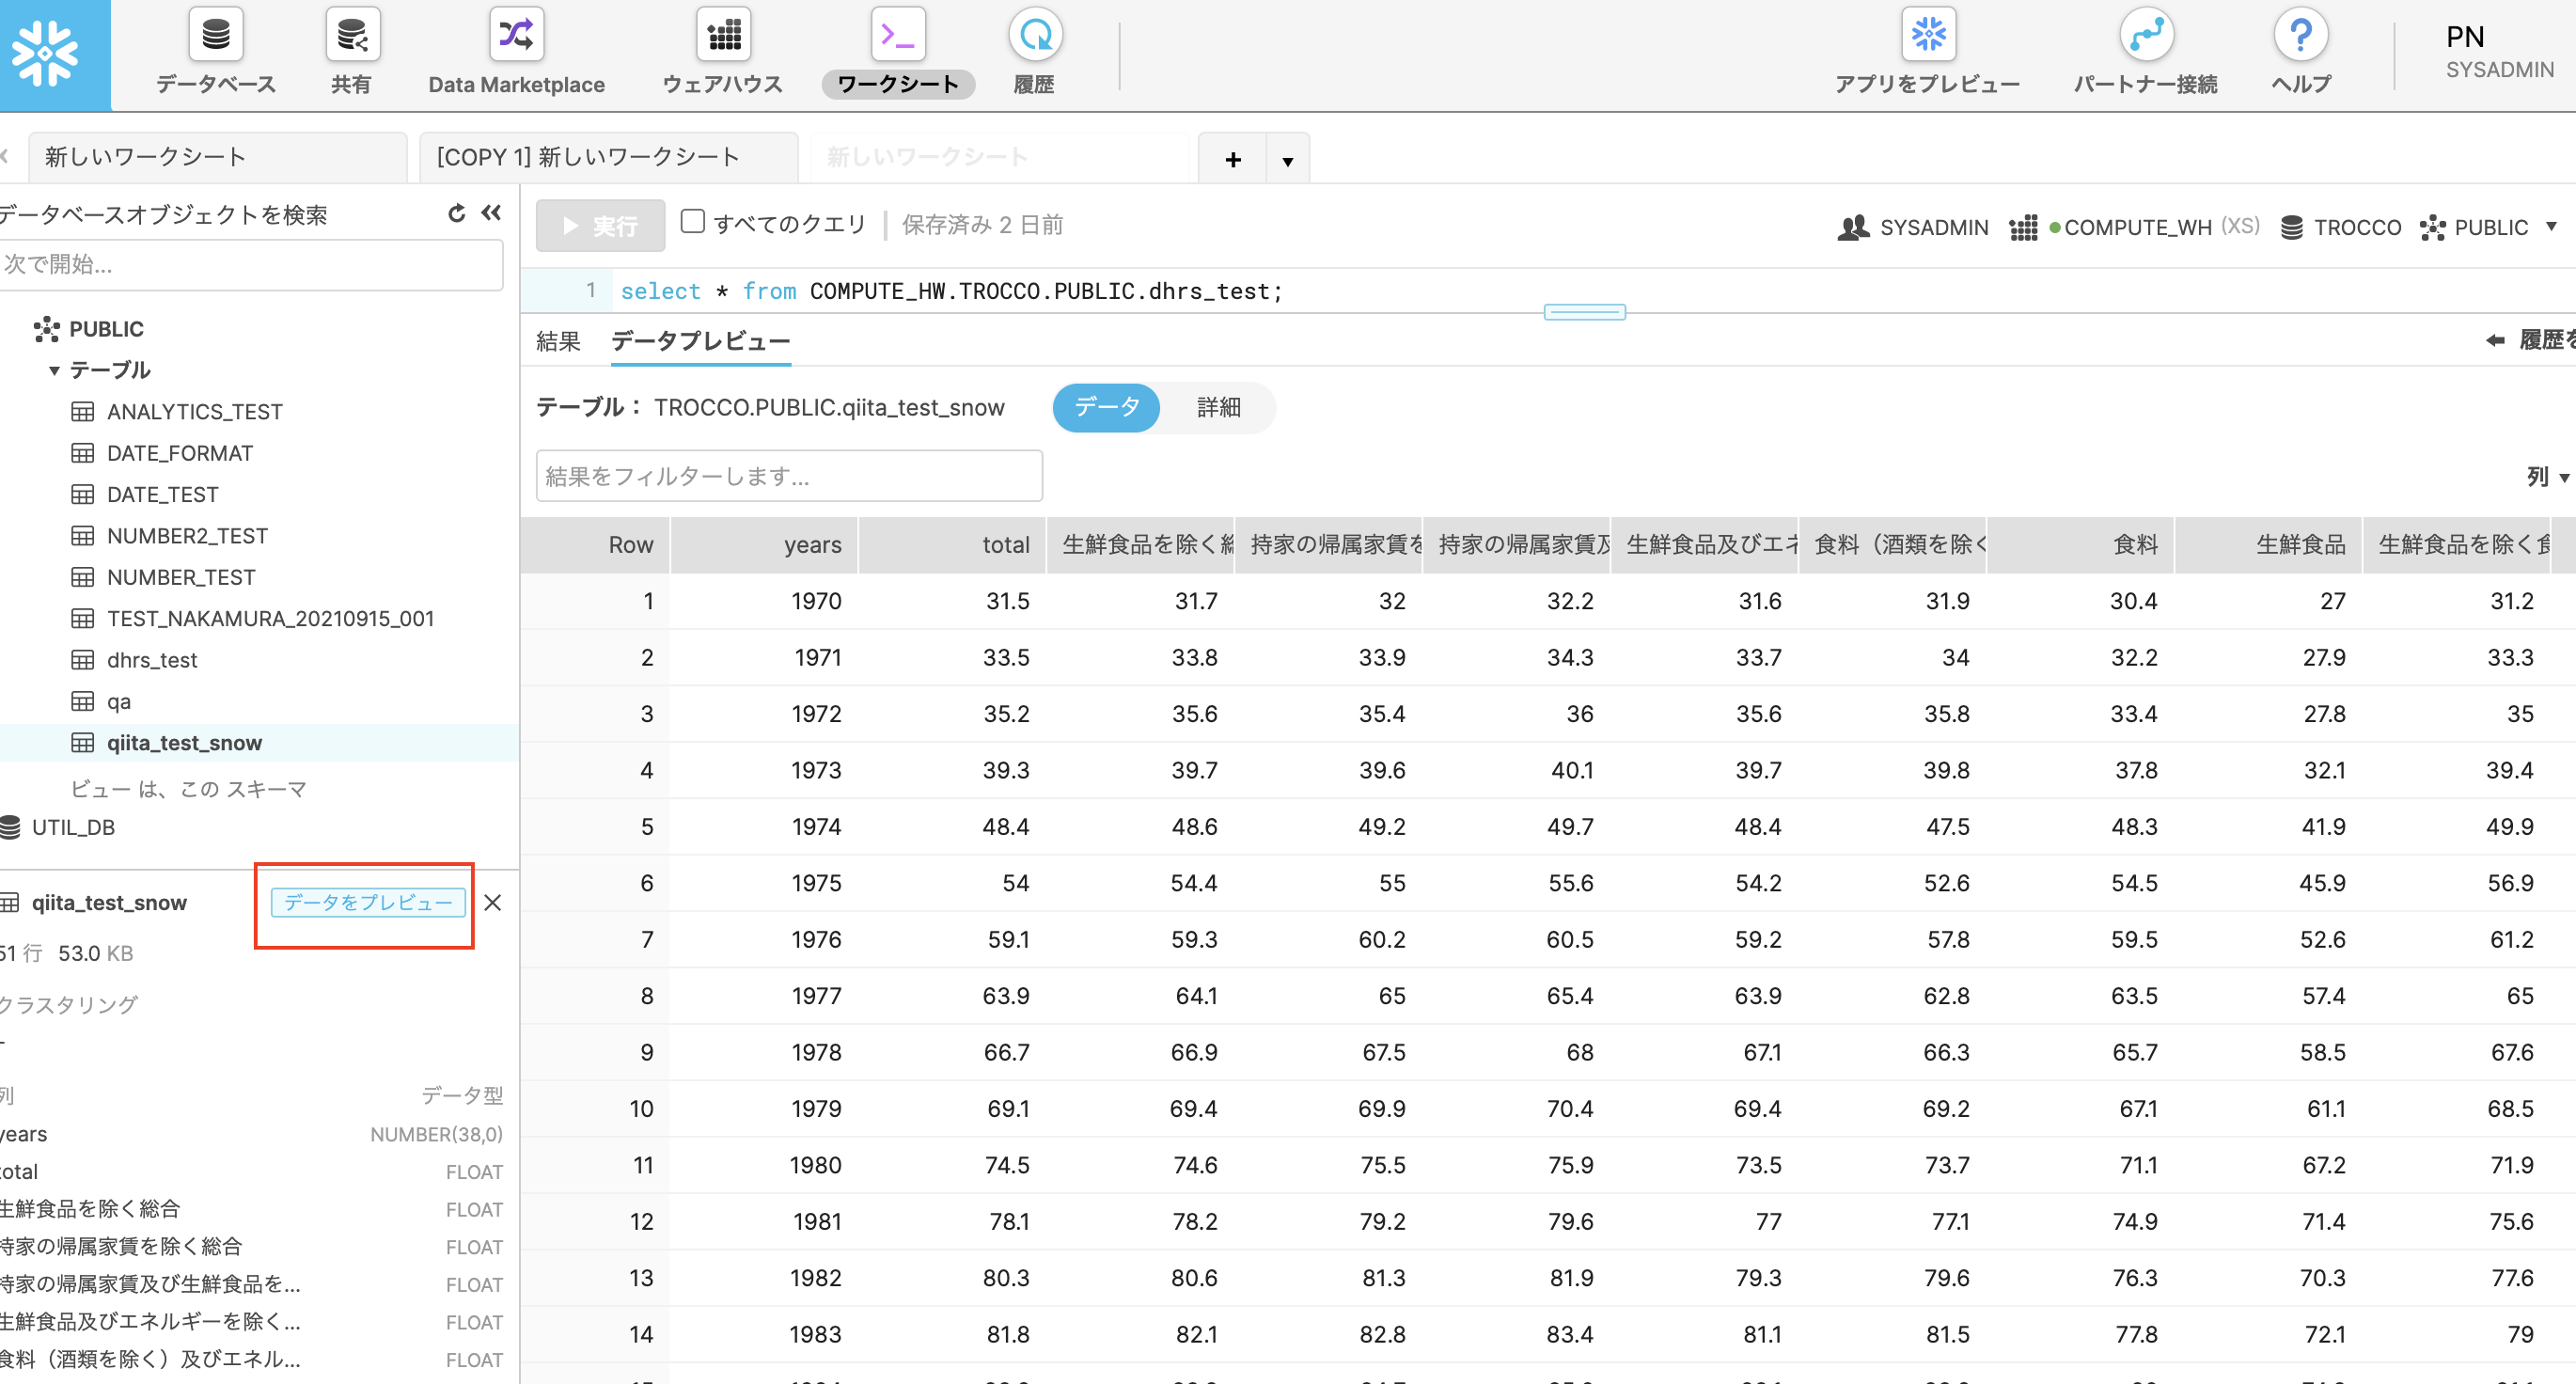Image resolution: width=2576 pixels, height=1384 pixels.
Task: Click the 結果をフィルターします filter field
Action: coord(789,476)
